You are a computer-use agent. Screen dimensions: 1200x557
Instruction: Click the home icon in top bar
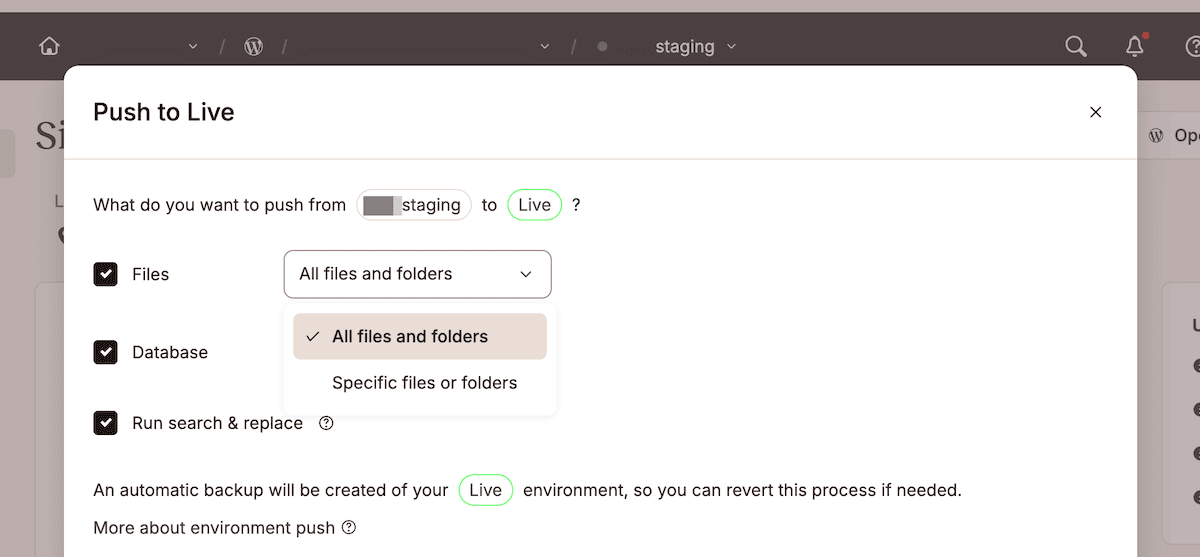(49, 46)
